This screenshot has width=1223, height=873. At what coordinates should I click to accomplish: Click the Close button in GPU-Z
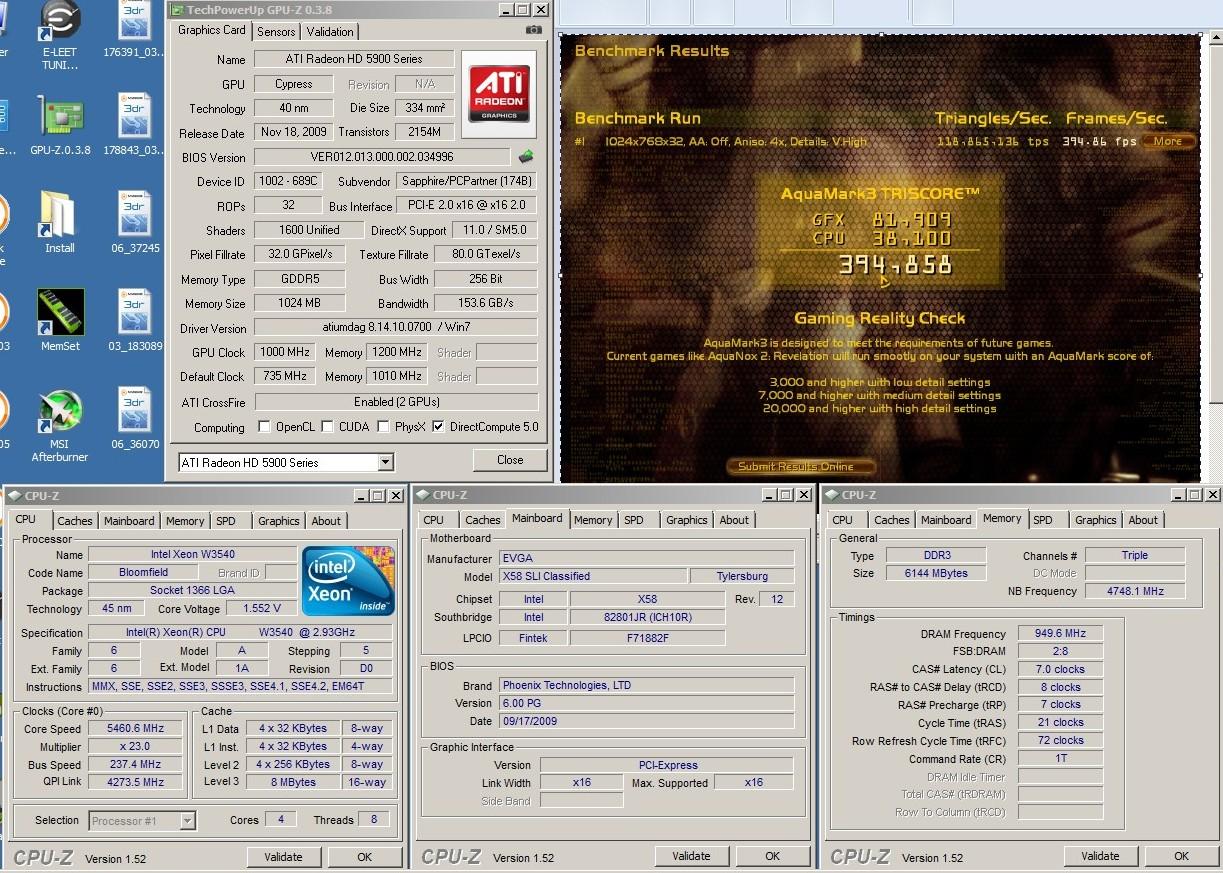pos(510,460)
